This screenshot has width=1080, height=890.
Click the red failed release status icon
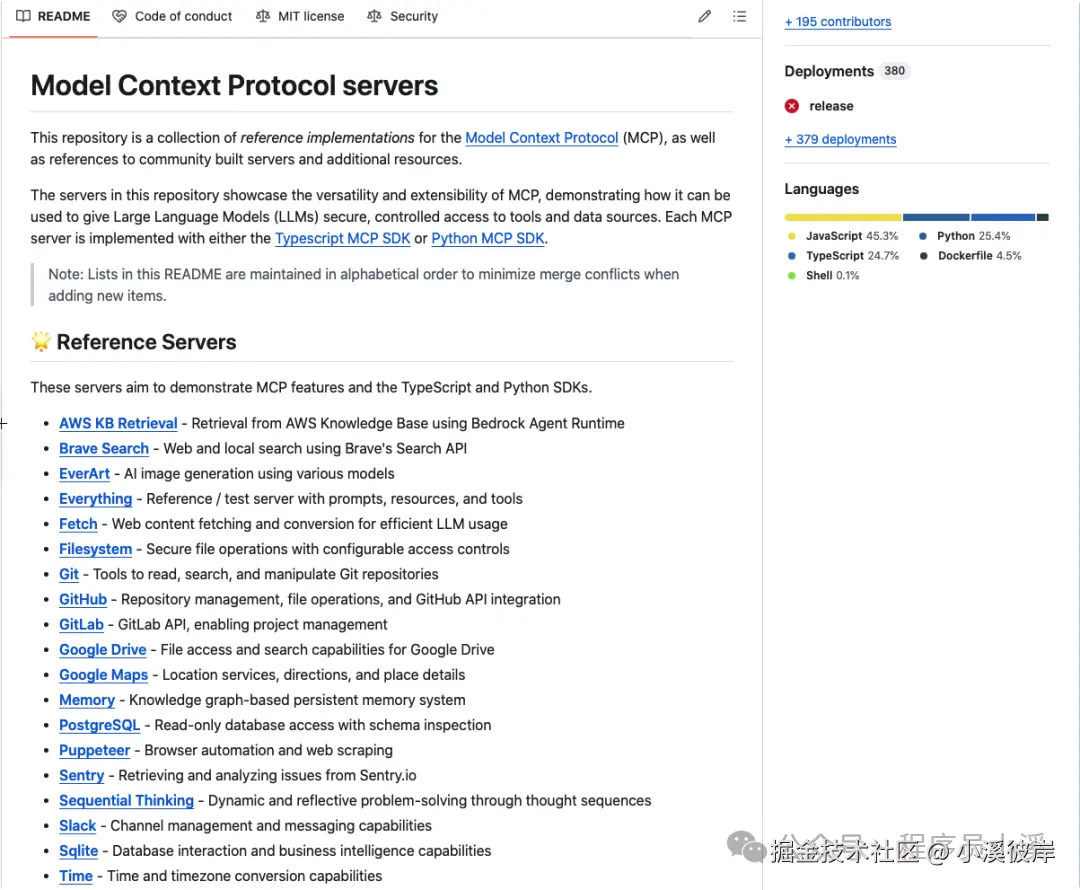click(x=791, y=106)
